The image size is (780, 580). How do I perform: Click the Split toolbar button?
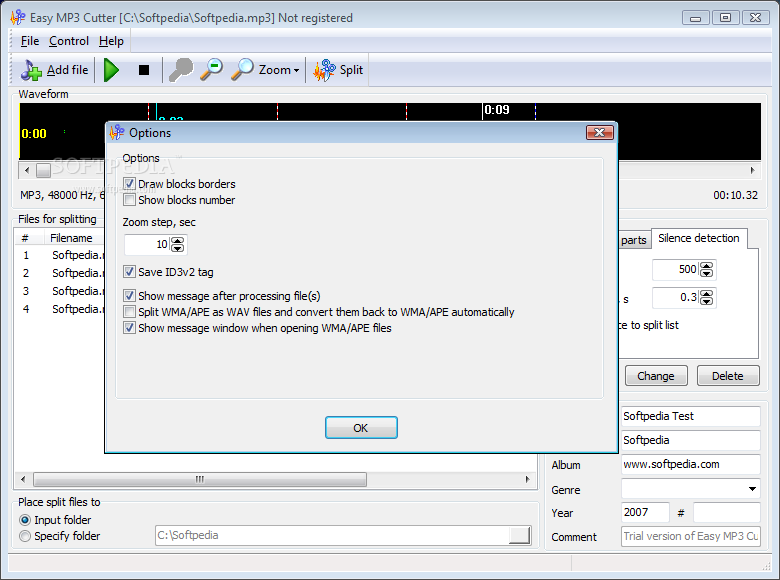click(x=338, y=70)
